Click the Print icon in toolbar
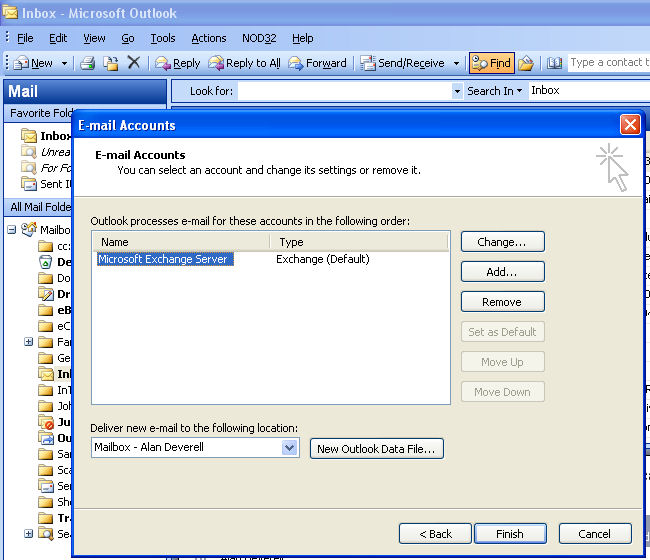650x560 pixels. tap(87, 63)
